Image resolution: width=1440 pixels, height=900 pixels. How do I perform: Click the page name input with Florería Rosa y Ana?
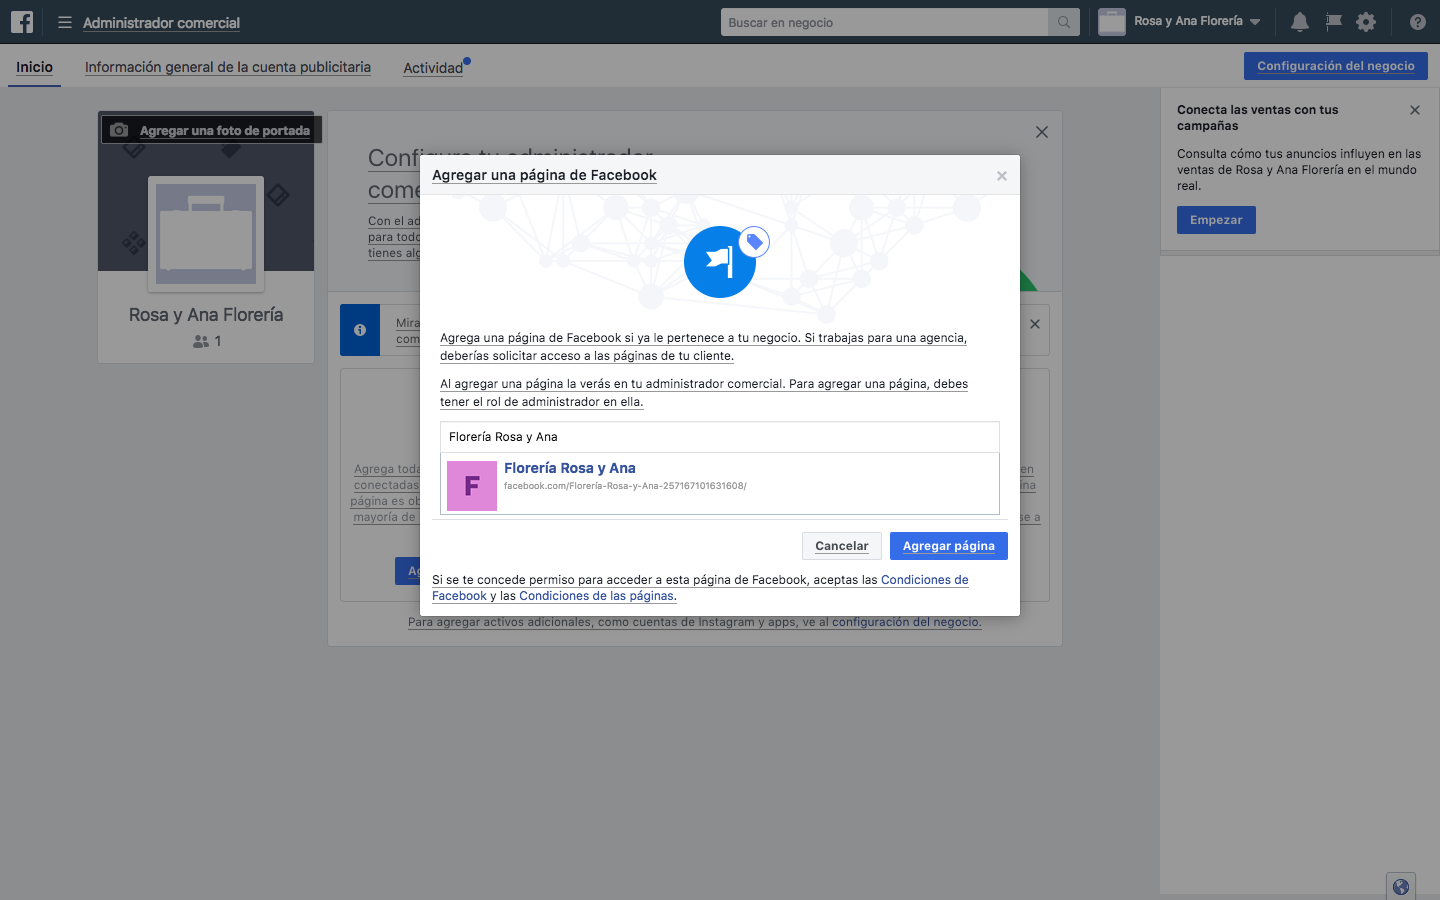(x=720, y=437)
